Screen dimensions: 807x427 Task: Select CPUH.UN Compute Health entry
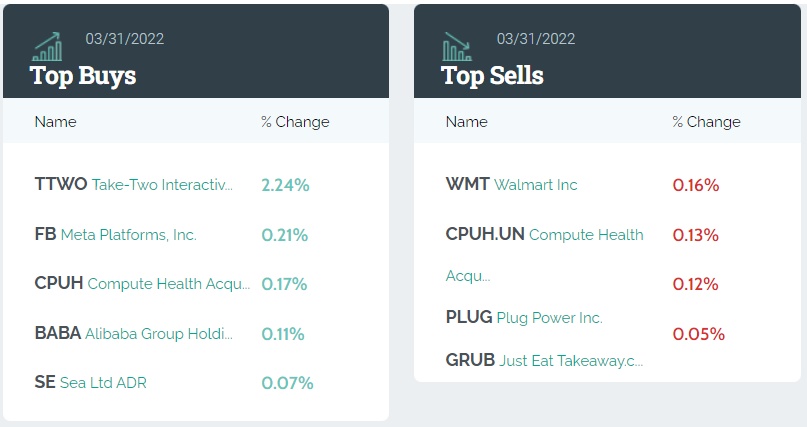[x=544, y=235]
